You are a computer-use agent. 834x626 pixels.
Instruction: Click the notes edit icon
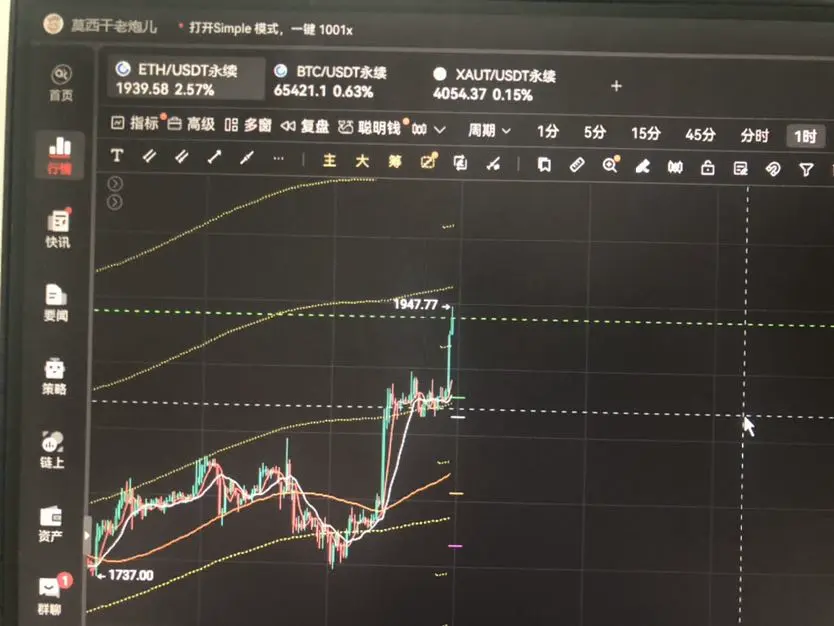(740, 169)
